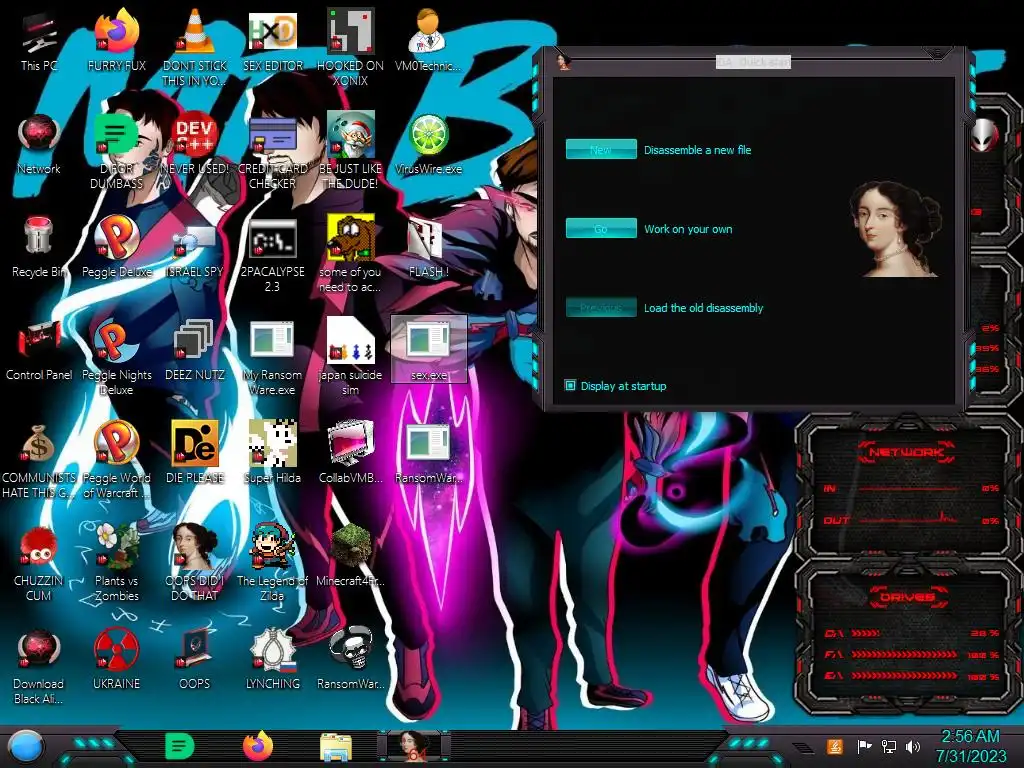Open the Start orb on the taskbar
The image size is (1024, 768).
26,748
